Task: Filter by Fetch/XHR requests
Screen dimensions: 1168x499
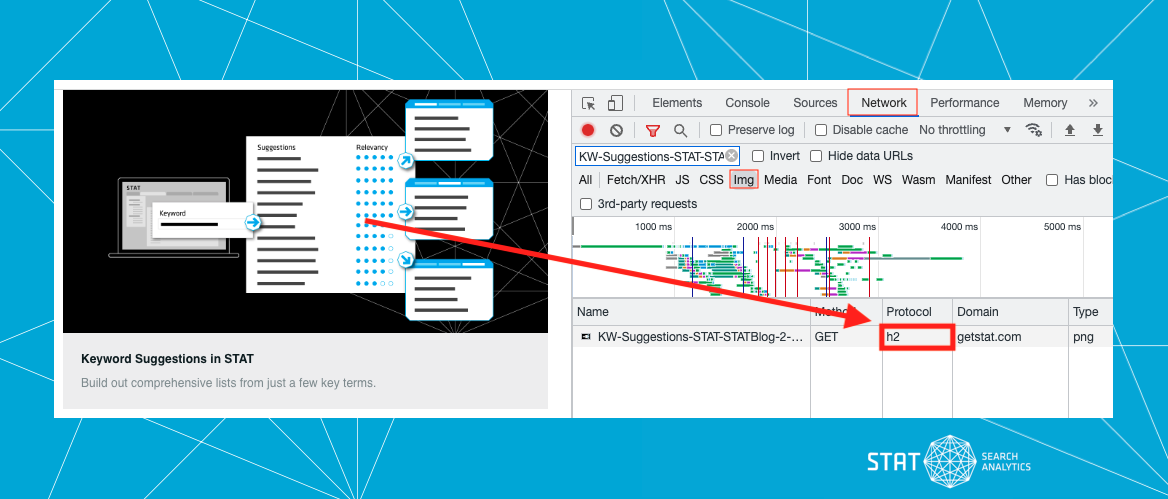Action: coord(636,179)
